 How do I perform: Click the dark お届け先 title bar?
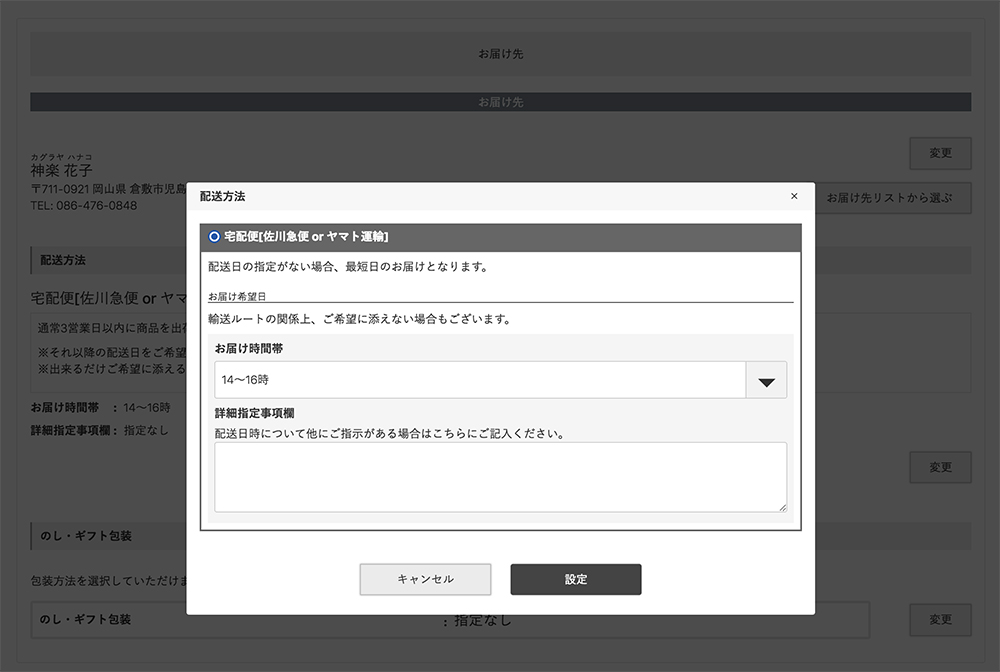(x=500, y=102)
